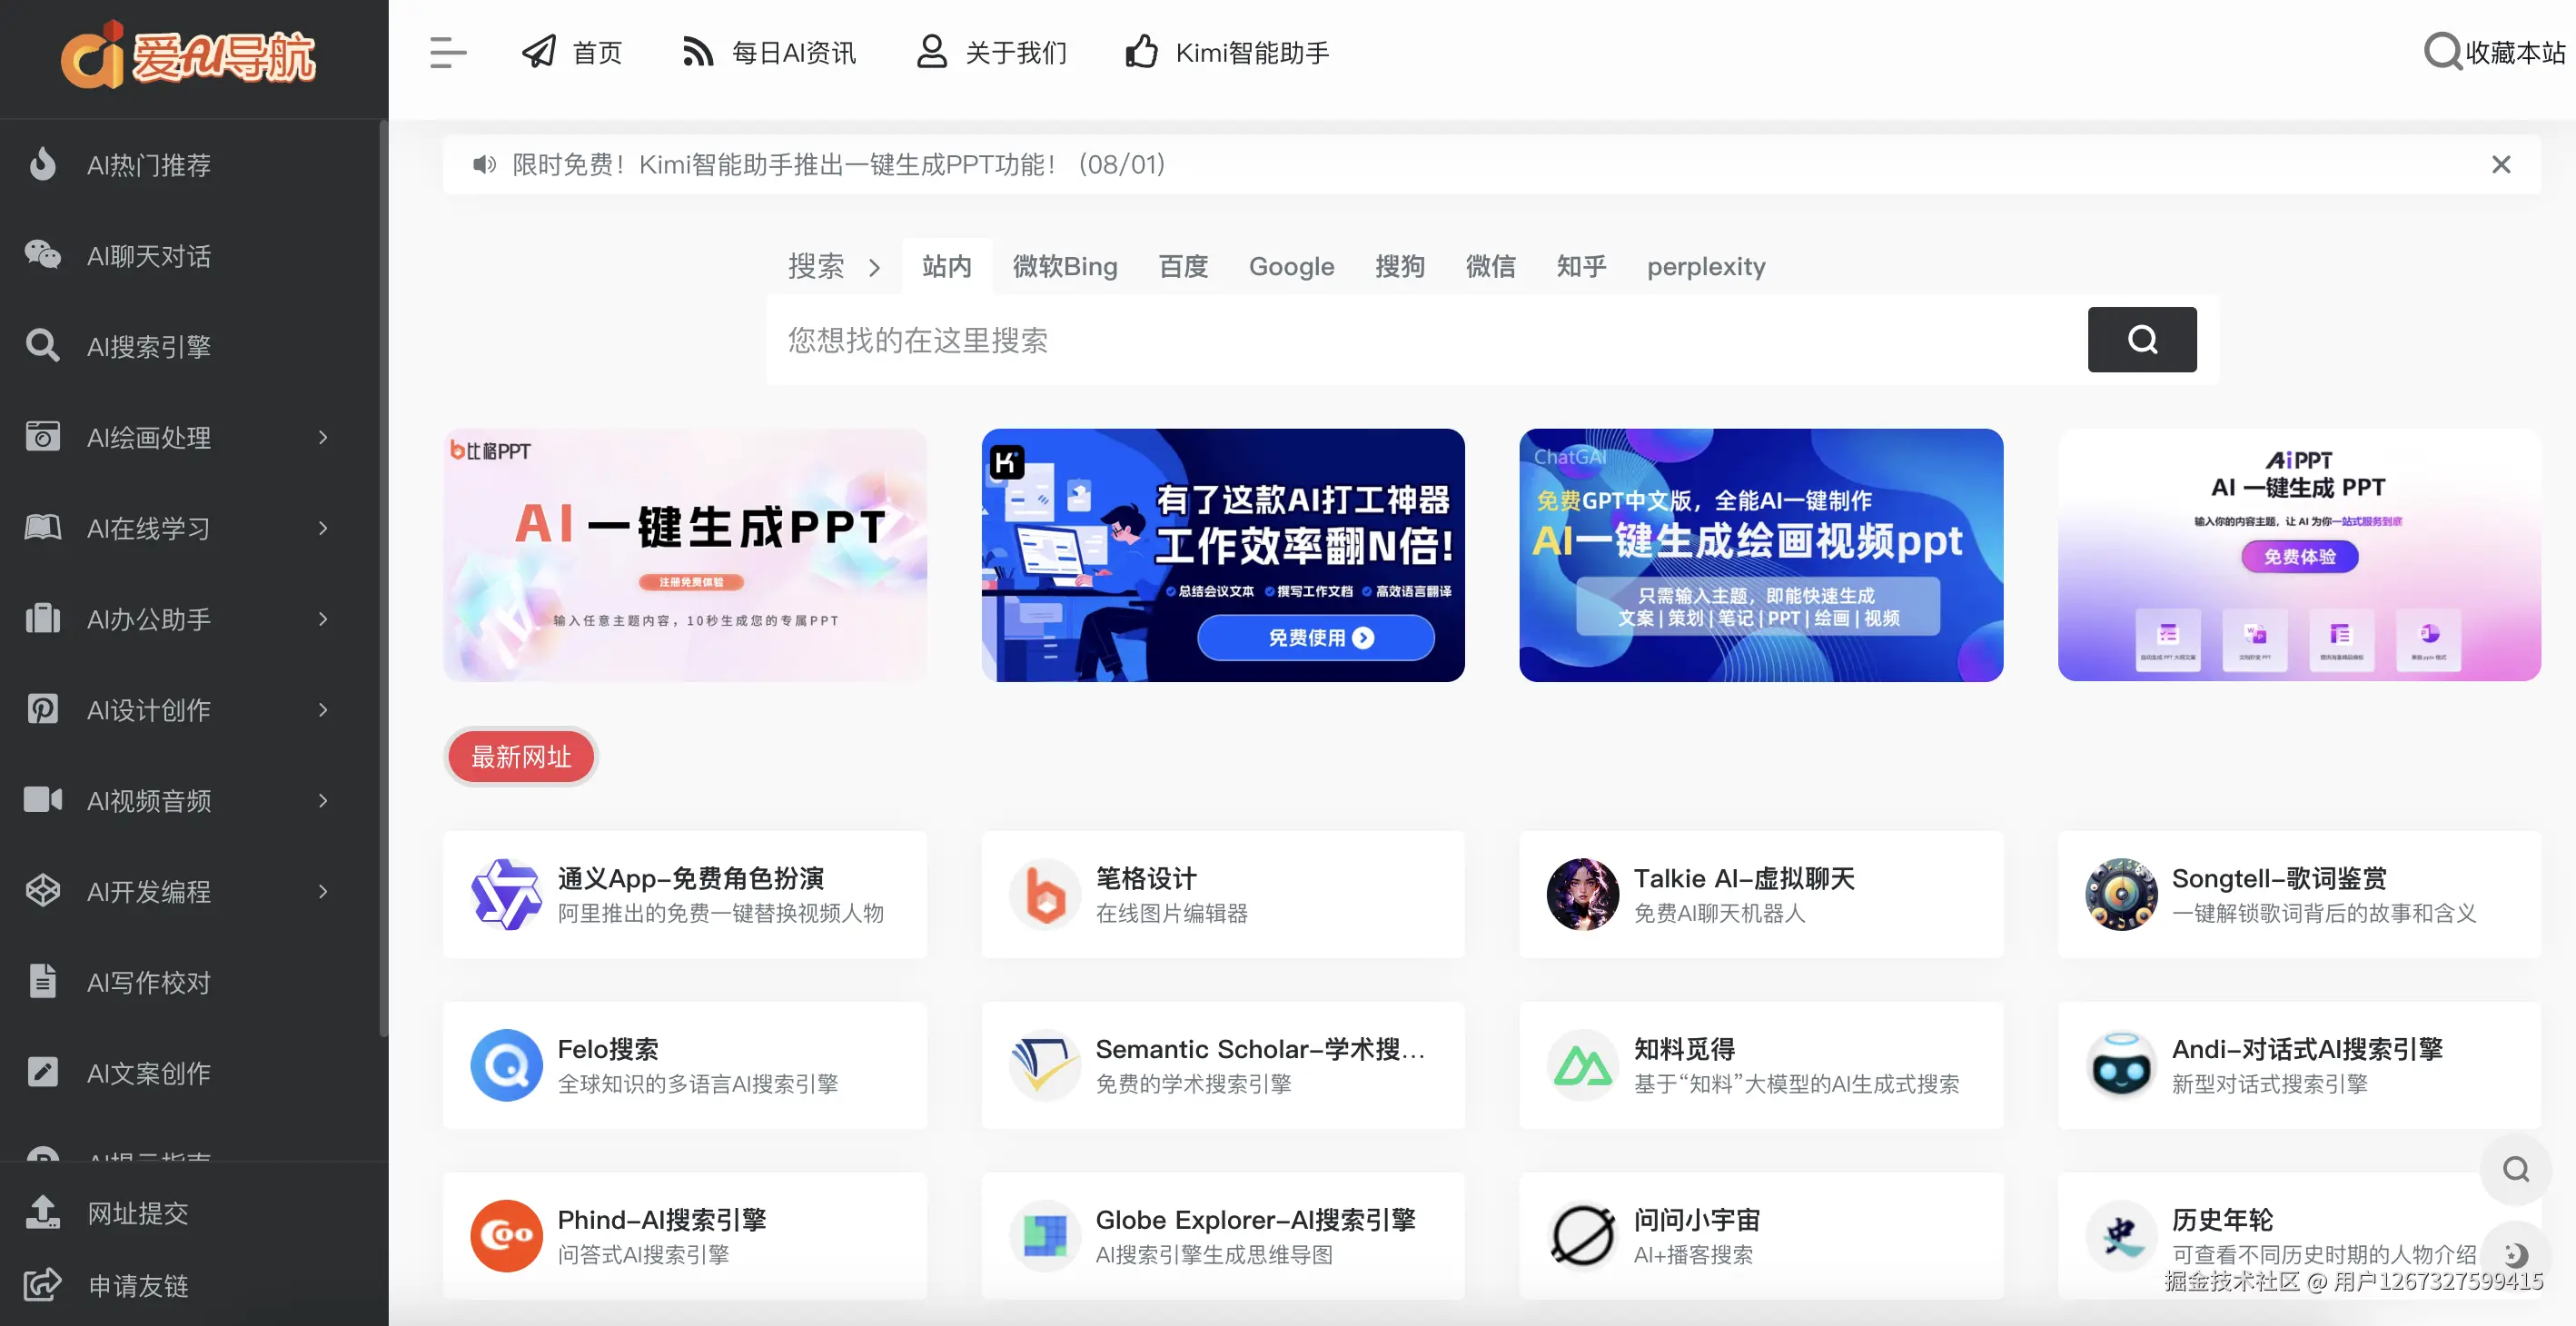Image resolution: width=2576 pixels, height=1326 pixels.
Task: Click the 最新网址 red button
Action: (x=520, y=757)
